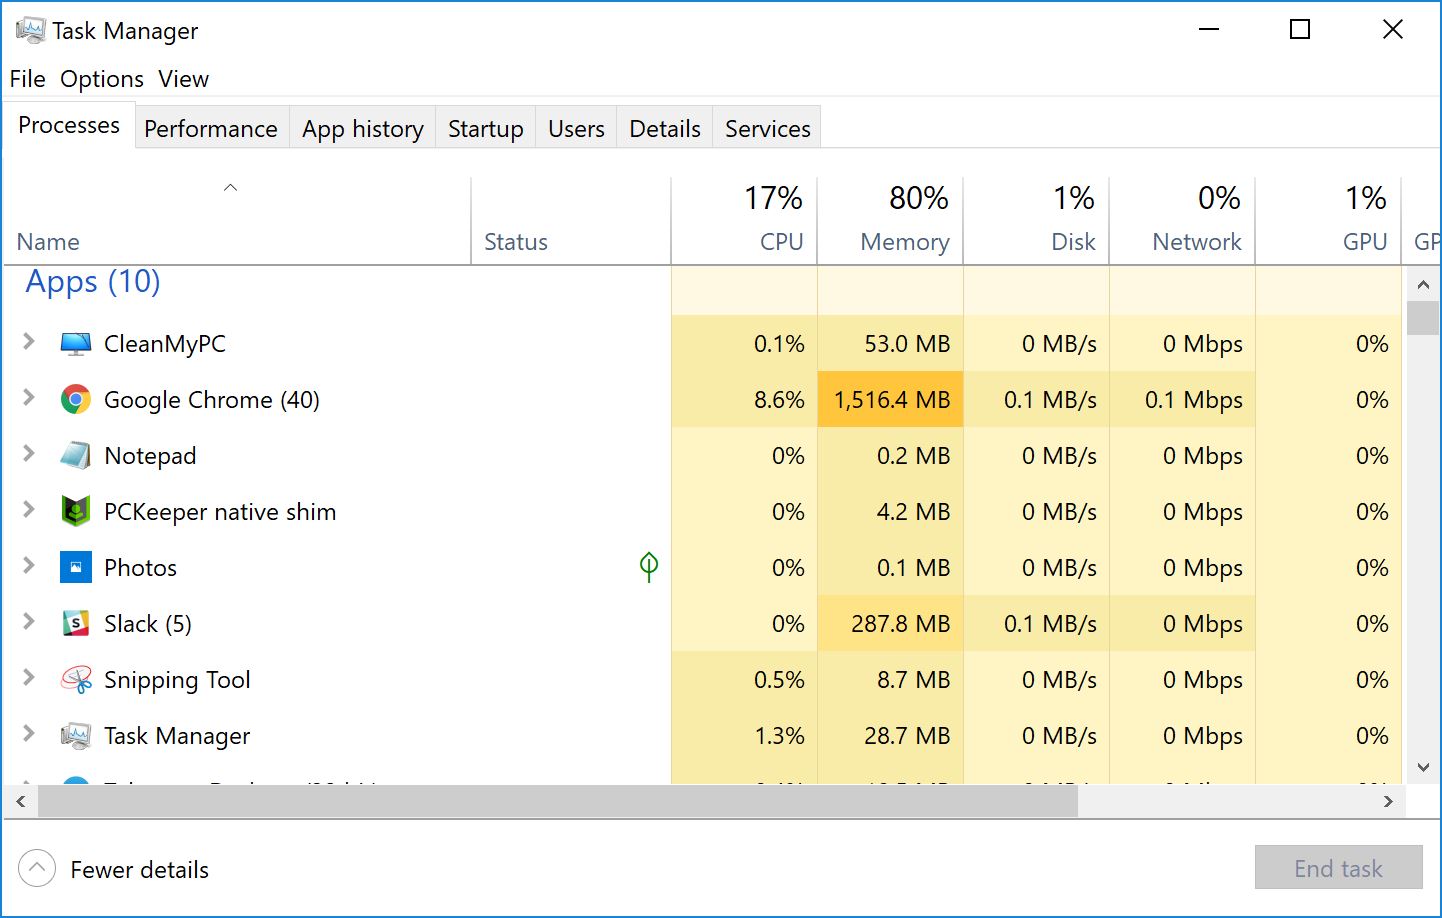Click the Task Manager title bar icon
Image resolution: width=1442 pixels, height=918 pixels.
30,30
